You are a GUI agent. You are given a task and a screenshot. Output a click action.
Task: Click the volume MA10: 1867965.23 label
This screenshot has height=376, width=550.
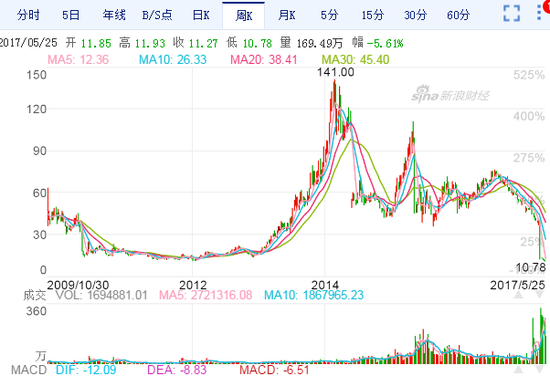pos(314,295)
